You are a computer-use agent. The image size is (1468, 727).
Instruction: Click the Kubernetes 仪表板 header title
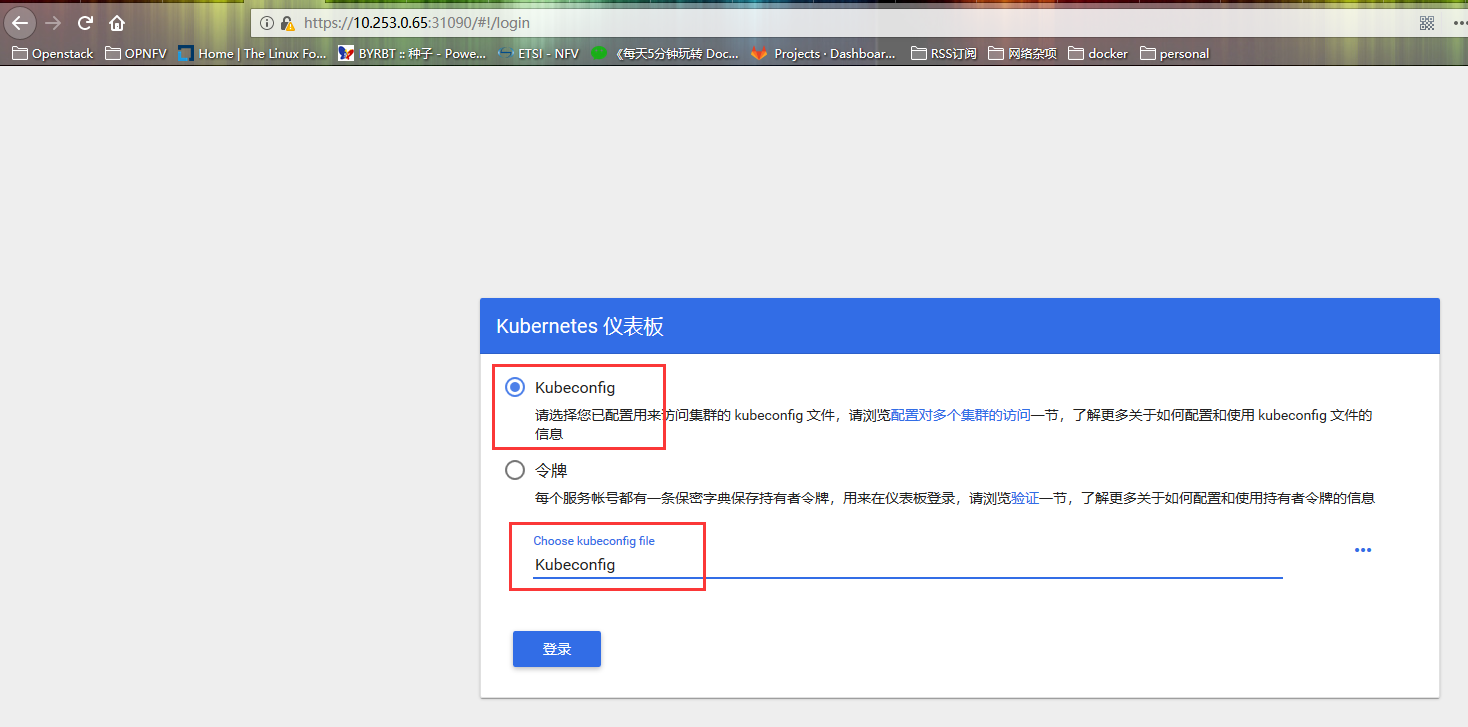coord(580,326)
